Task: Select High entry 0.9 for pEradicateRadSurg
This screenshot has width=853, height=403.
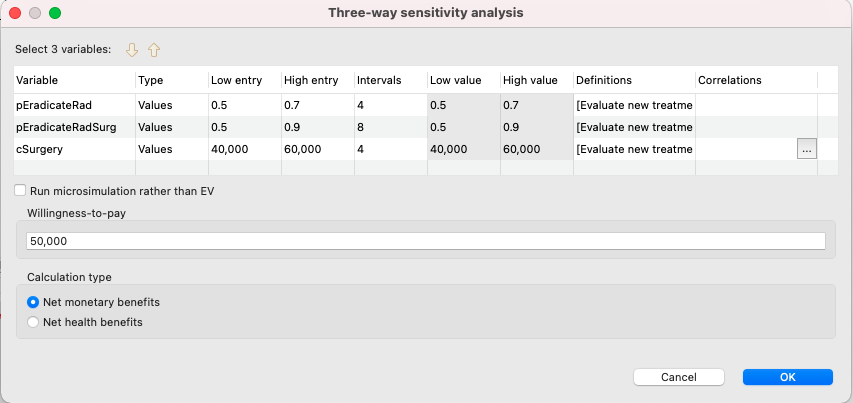Action: [x=318, y=127]
